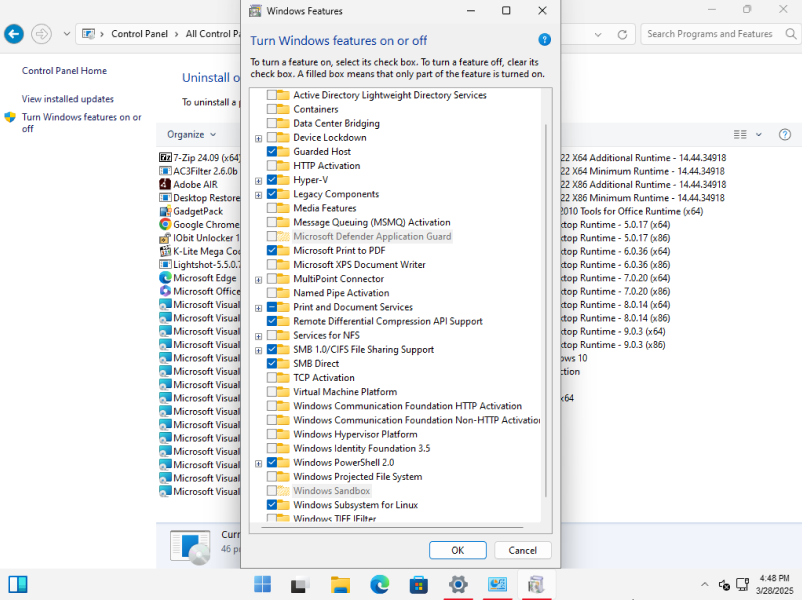Select the Google Chrome program icon
Screen dimensions: 802x600
[x=165, y=224]
